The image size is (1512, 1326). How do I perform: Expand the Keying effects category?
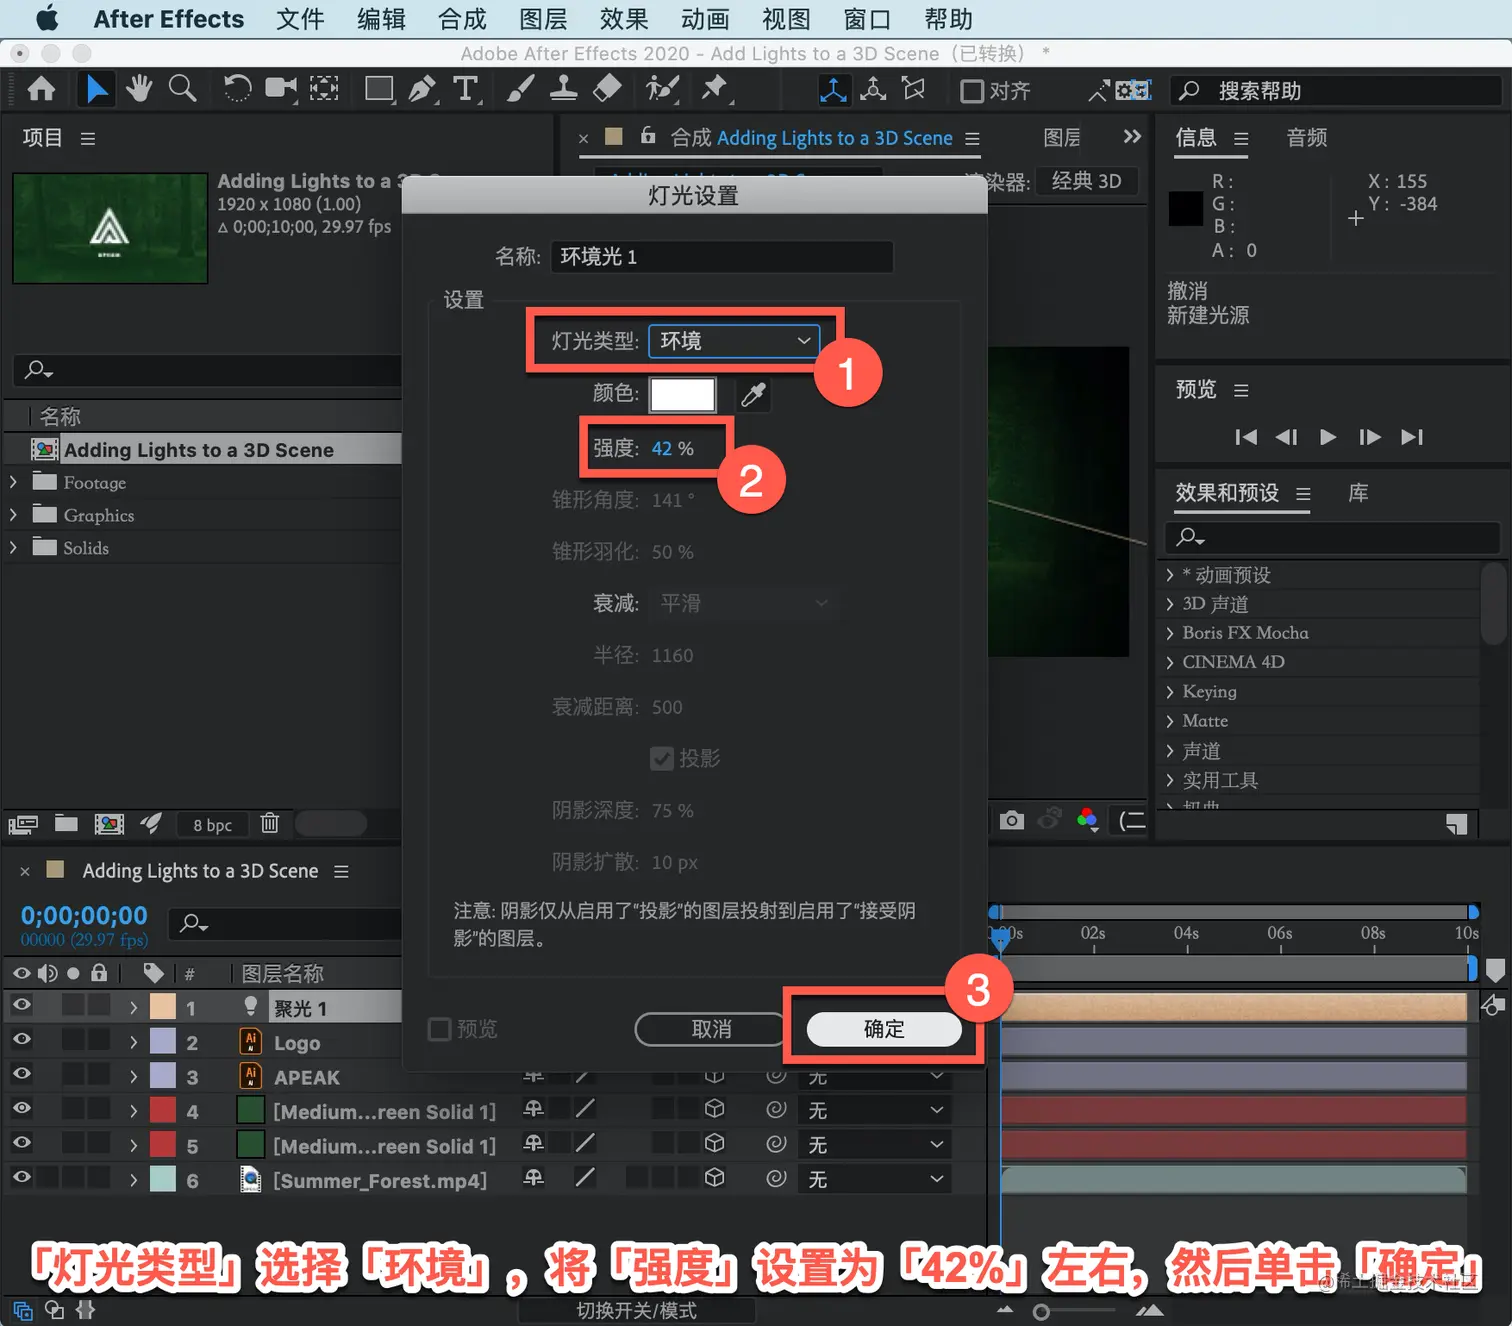tap(1170, 692)
